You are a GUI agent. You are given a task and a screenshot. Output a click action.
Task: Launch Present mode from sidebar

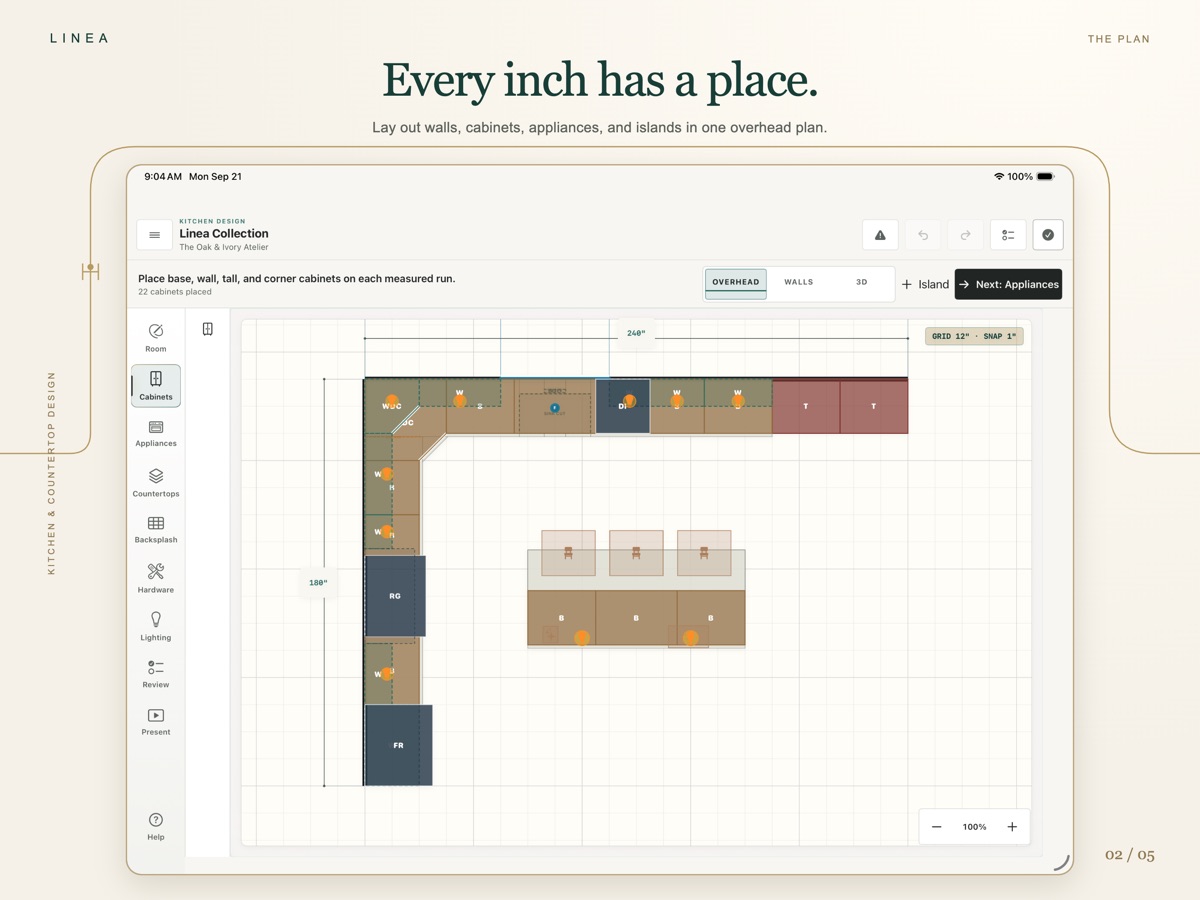coord(156,722)
